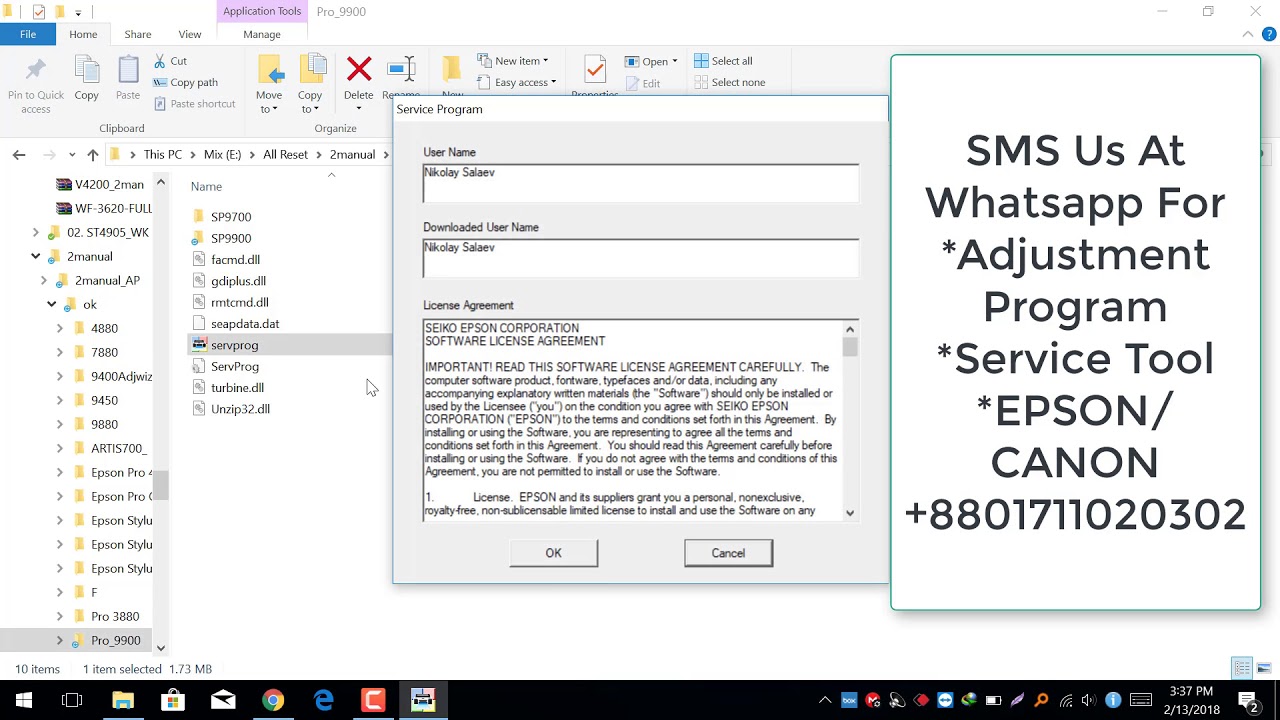Click All Reset in the address path

(285, 154)
